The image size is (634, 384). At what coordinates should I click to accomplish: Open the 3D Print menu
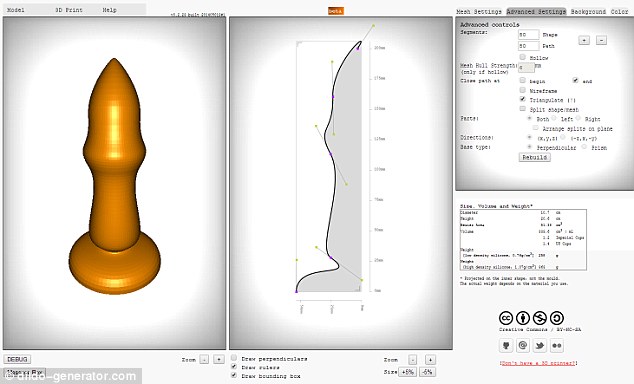[x=69, y=10]
